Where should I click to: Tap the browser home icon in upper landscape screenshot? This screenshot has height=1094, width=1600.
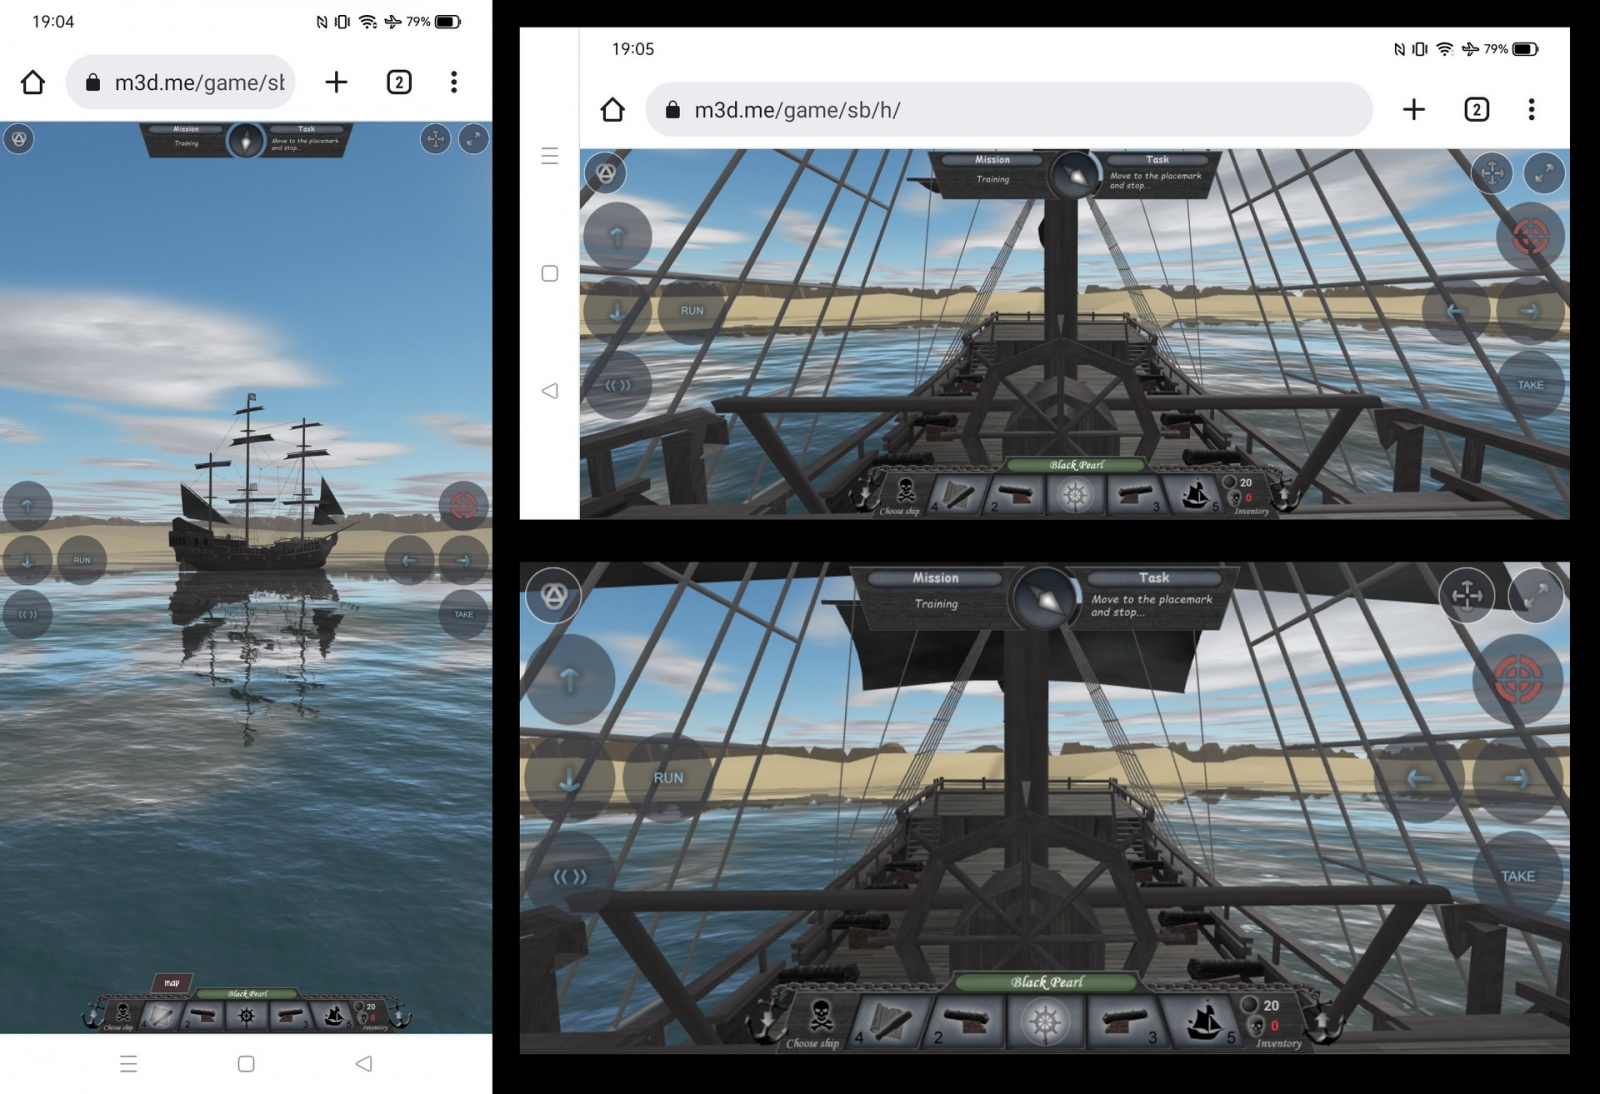pos(613,109)
